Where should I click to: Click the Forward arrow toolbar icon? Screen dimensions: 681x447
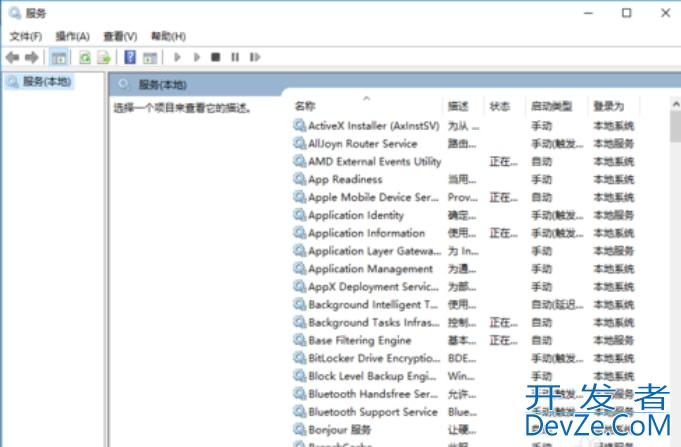tap(31, 57)
